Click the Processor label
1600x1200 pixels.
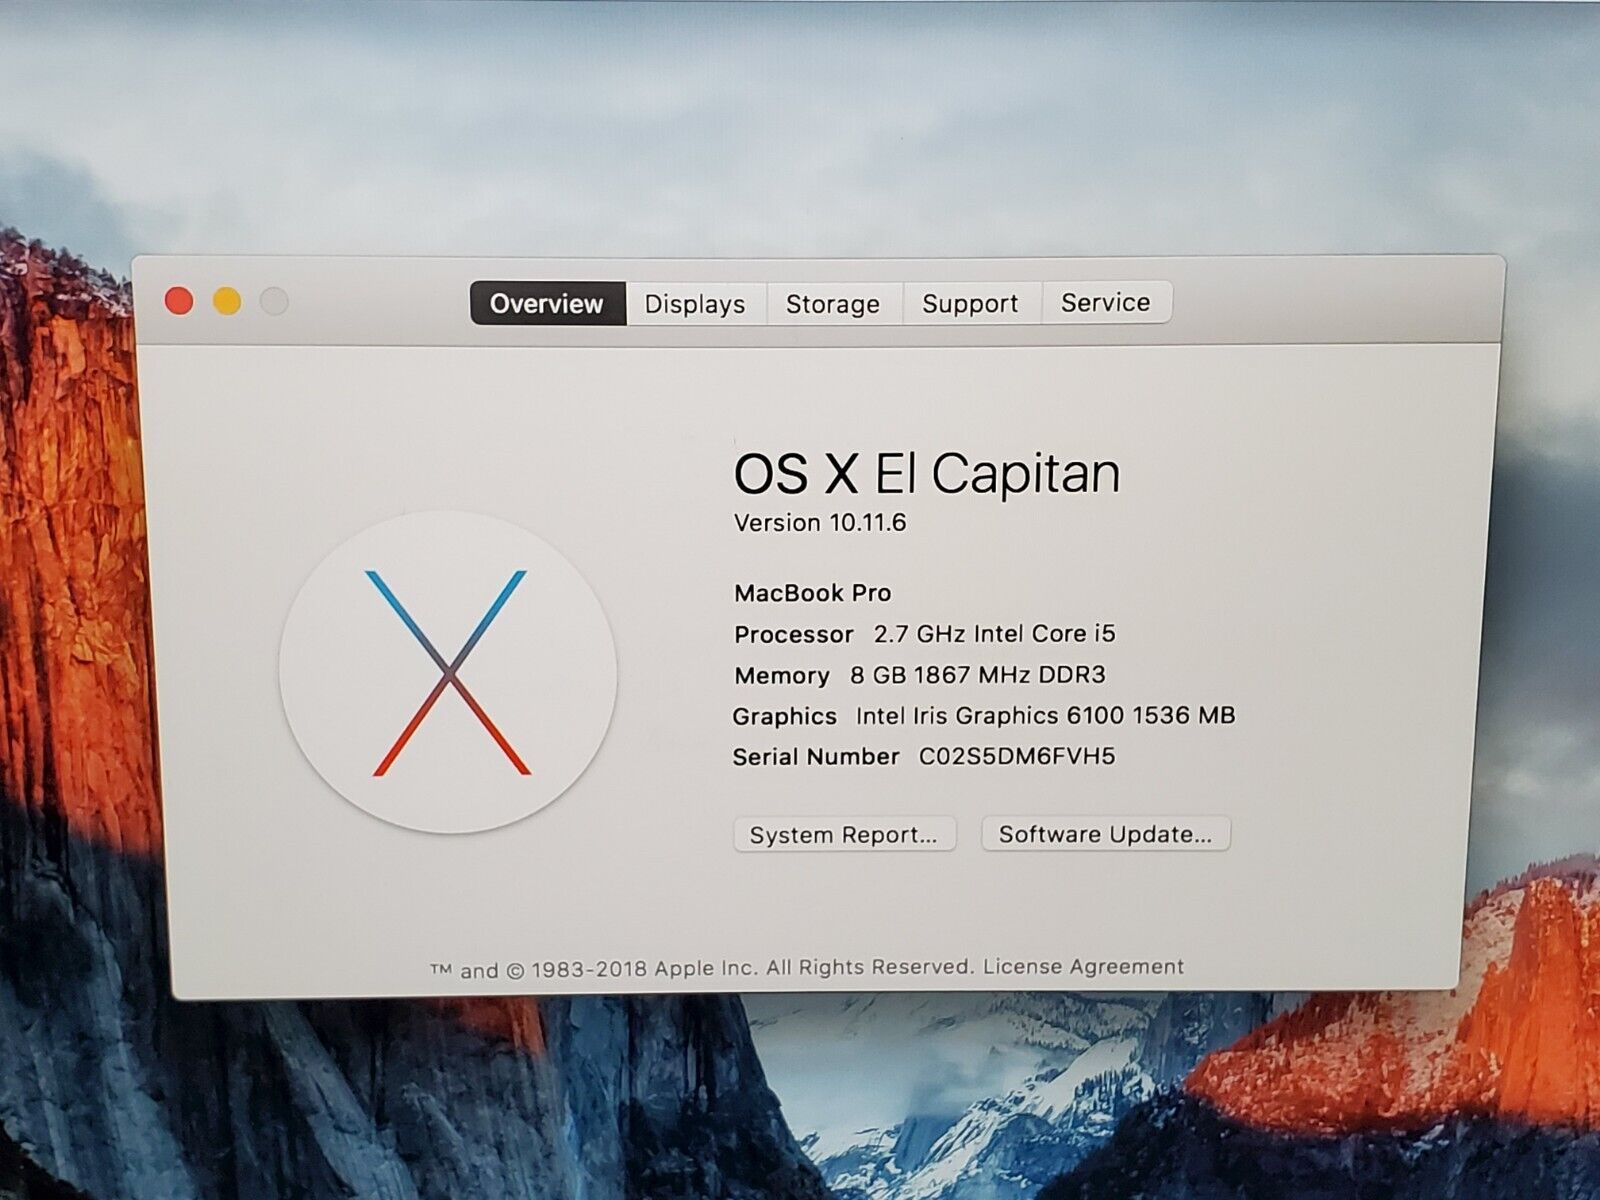tap(794, 635)
